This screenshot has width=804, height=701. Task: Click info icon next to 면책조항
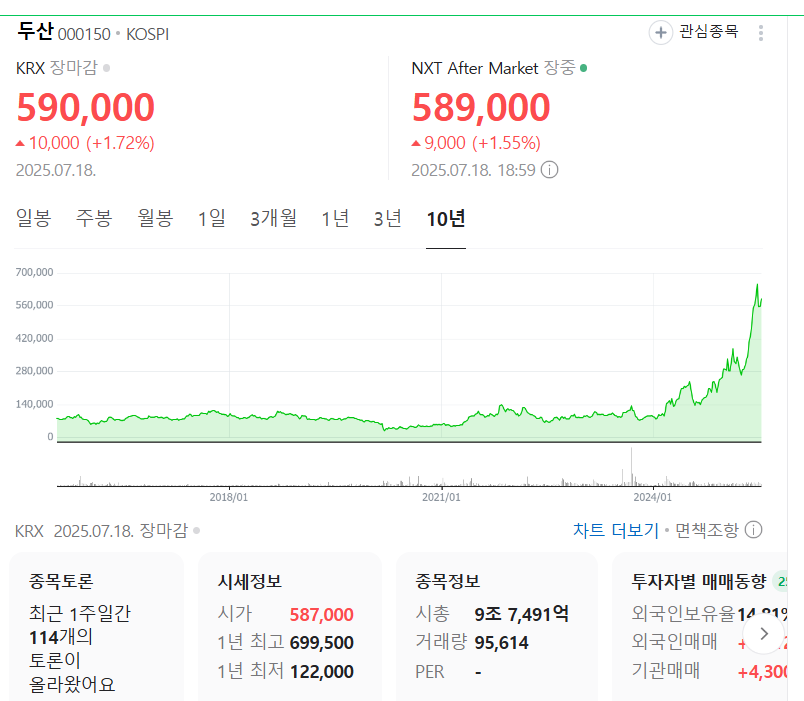tap(753, 530)
